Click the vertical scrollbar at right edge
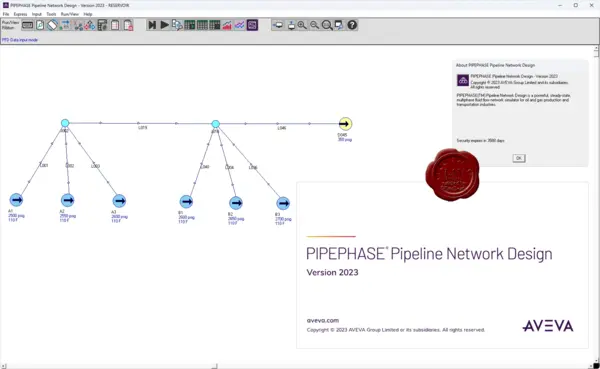The width and height of the screenshot is (600, 369). pyautogui.click(x=597, y=207)
